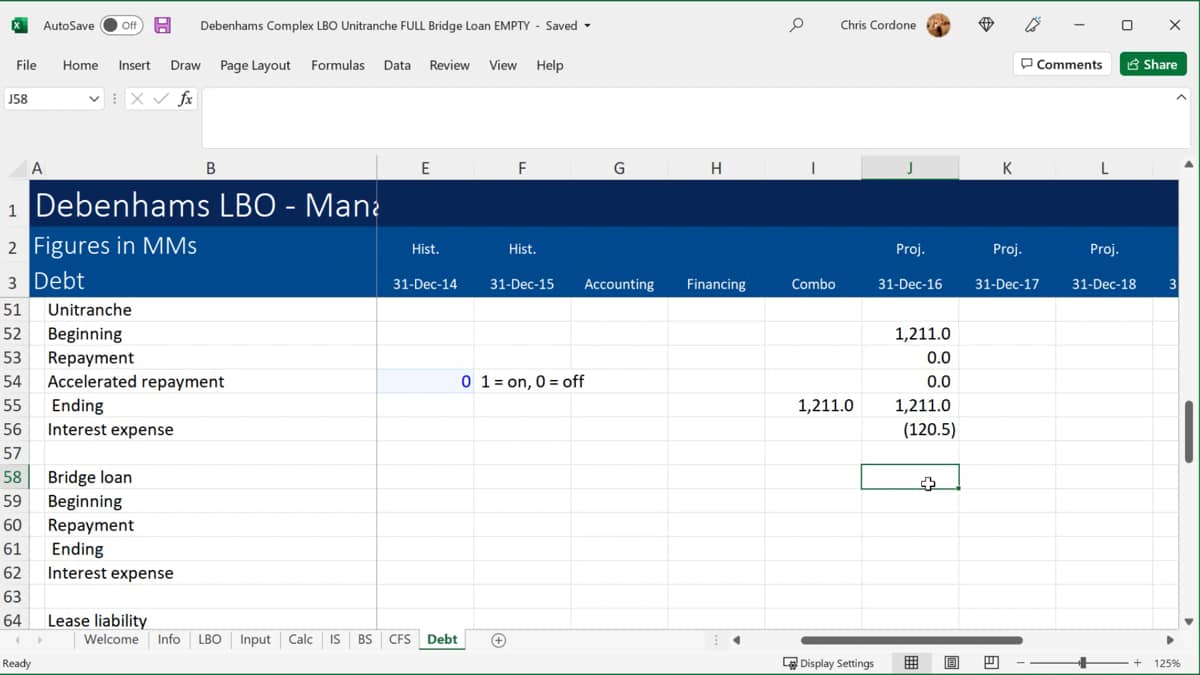
Task: Open the Page Layout tab
Action: [x=255, y=65]
